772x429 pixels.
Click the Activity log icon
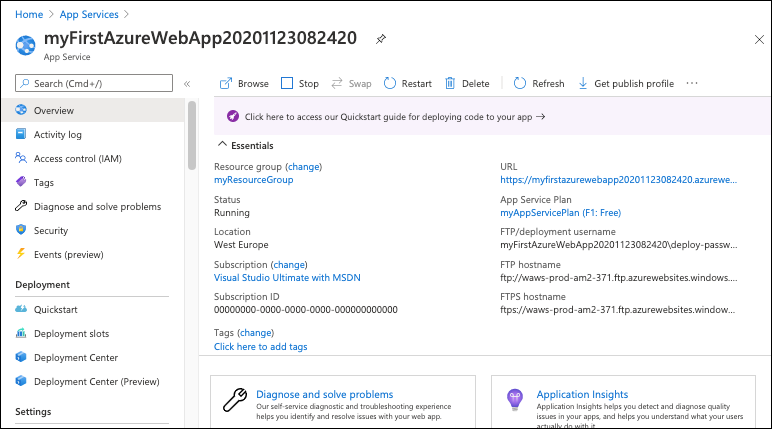coord(21,134)
